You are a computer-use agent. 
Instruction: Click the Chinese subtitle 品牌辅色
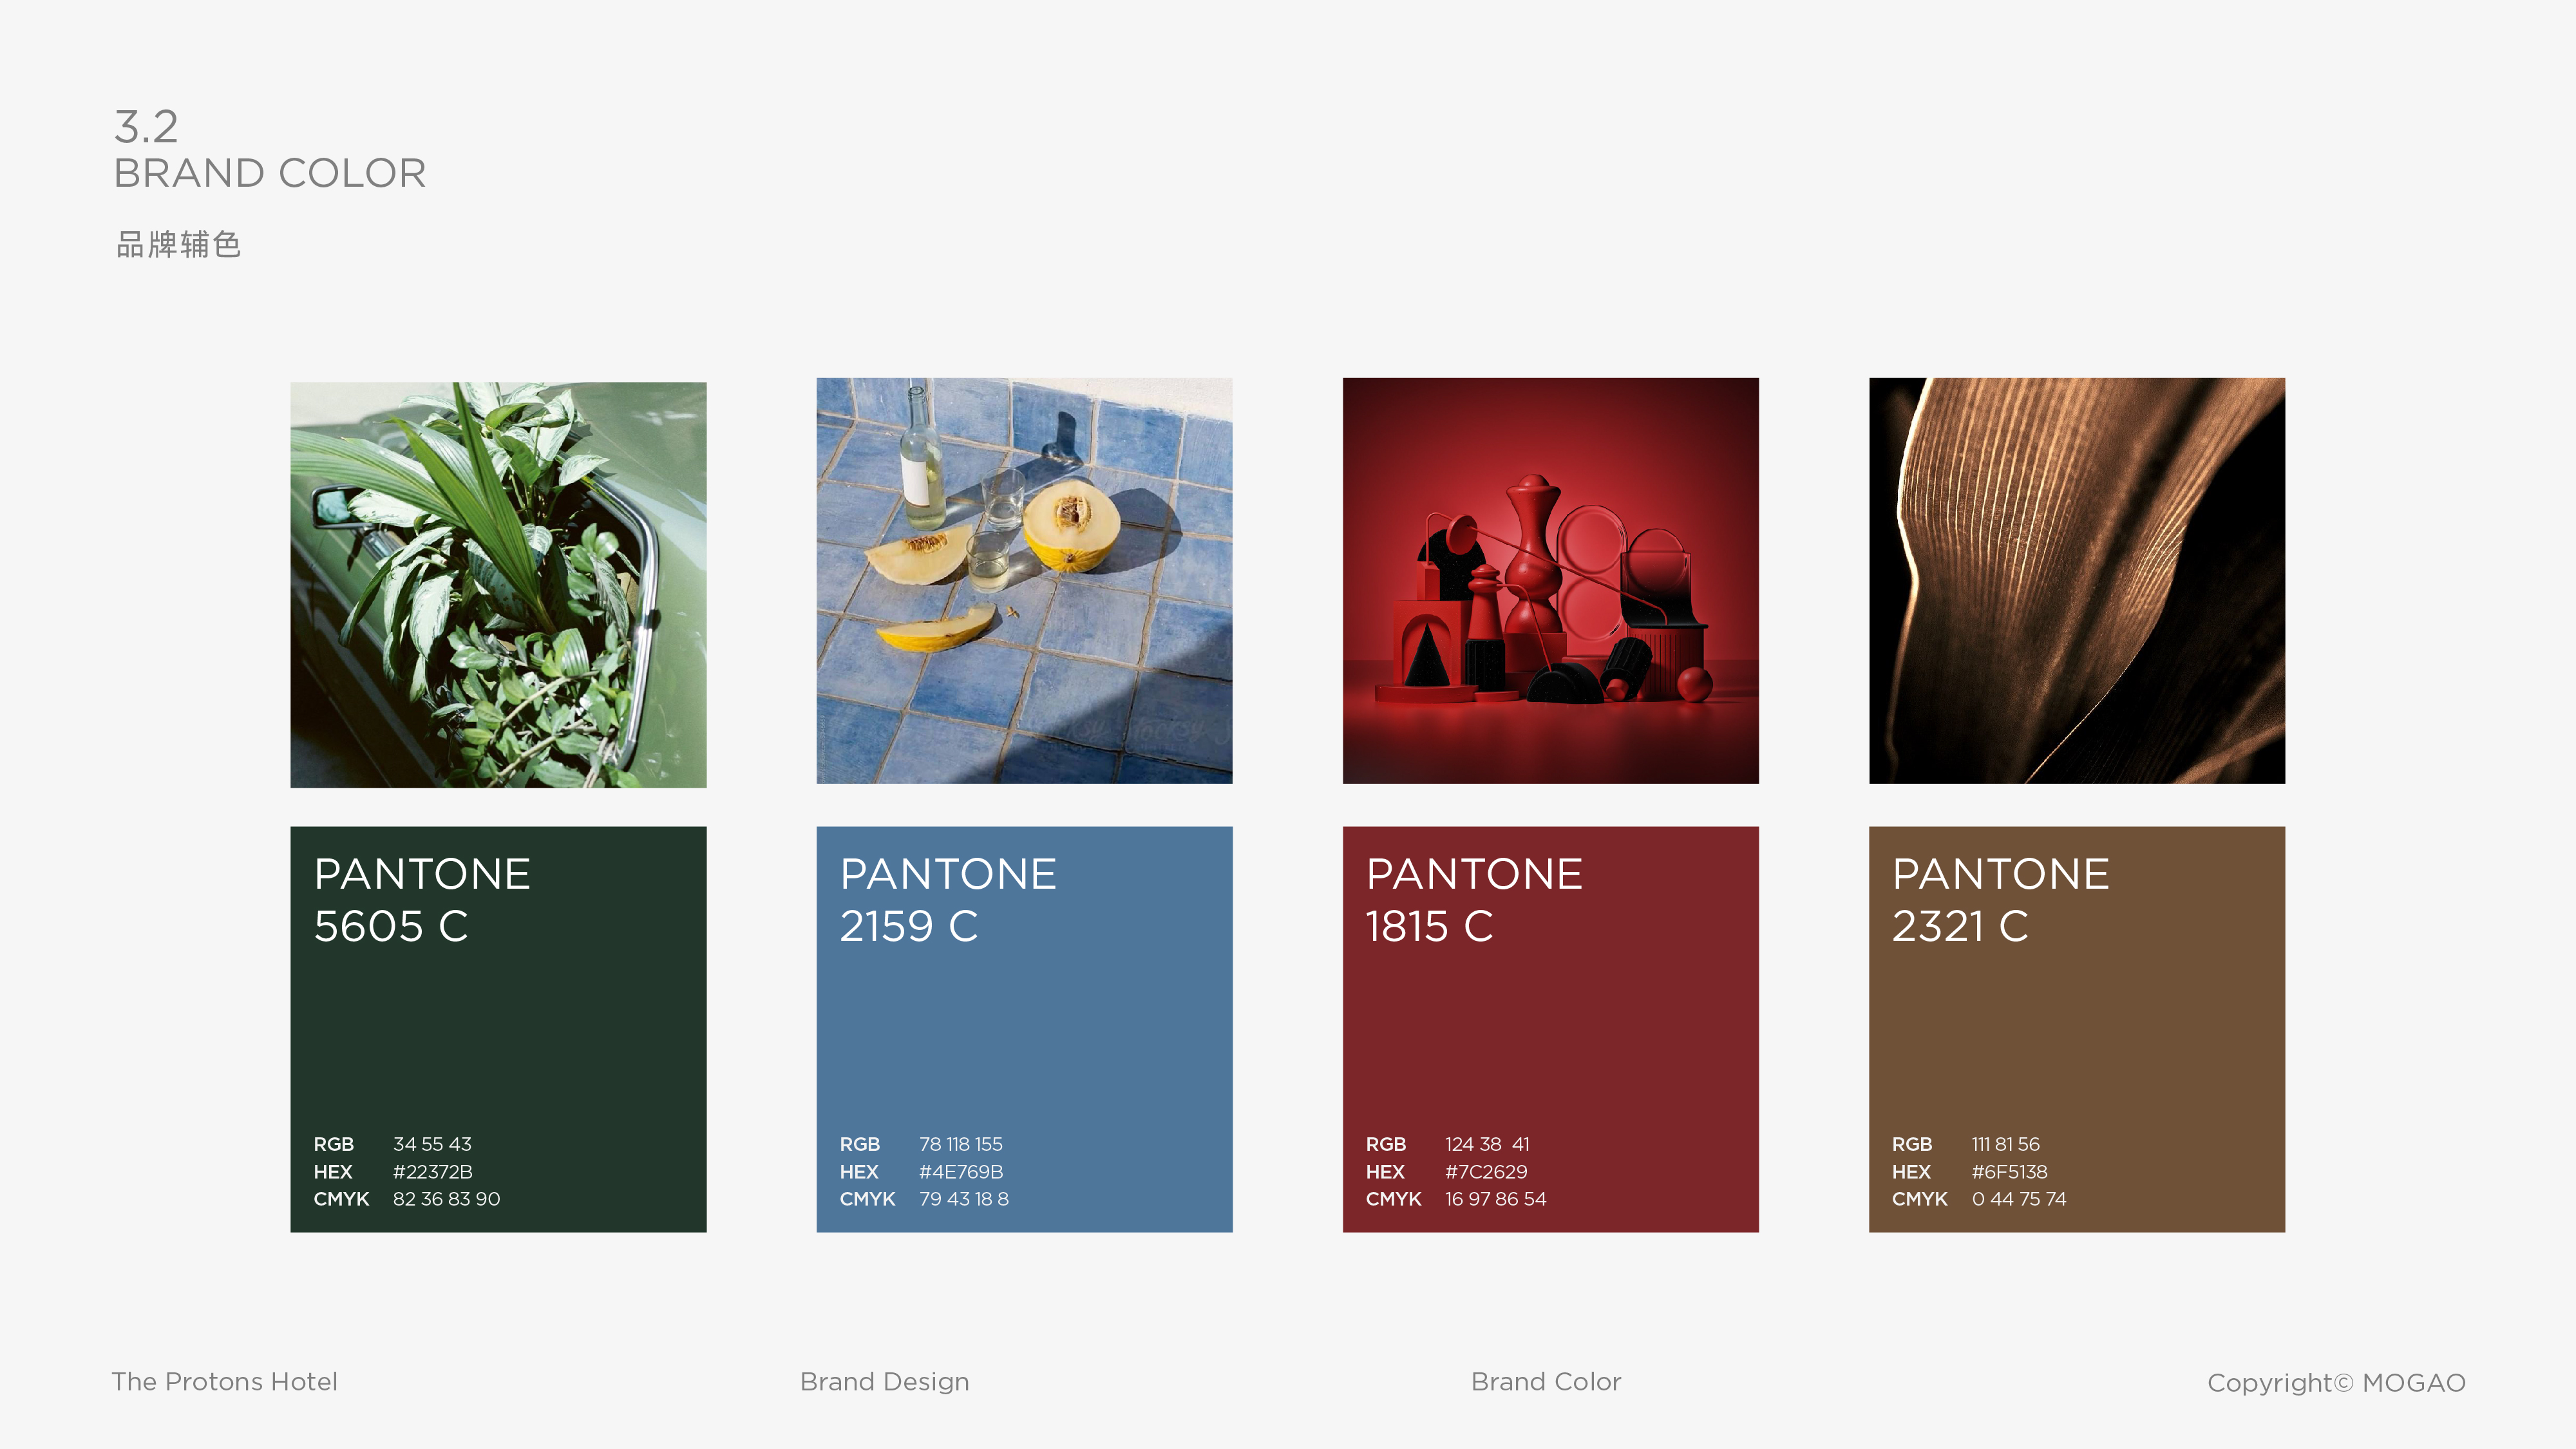point(178,244)
